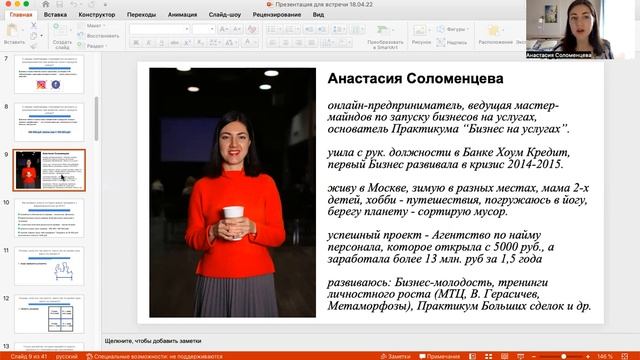
Task: Open the font name combo box
Action: pyautogui.click(x=160, y=29)
